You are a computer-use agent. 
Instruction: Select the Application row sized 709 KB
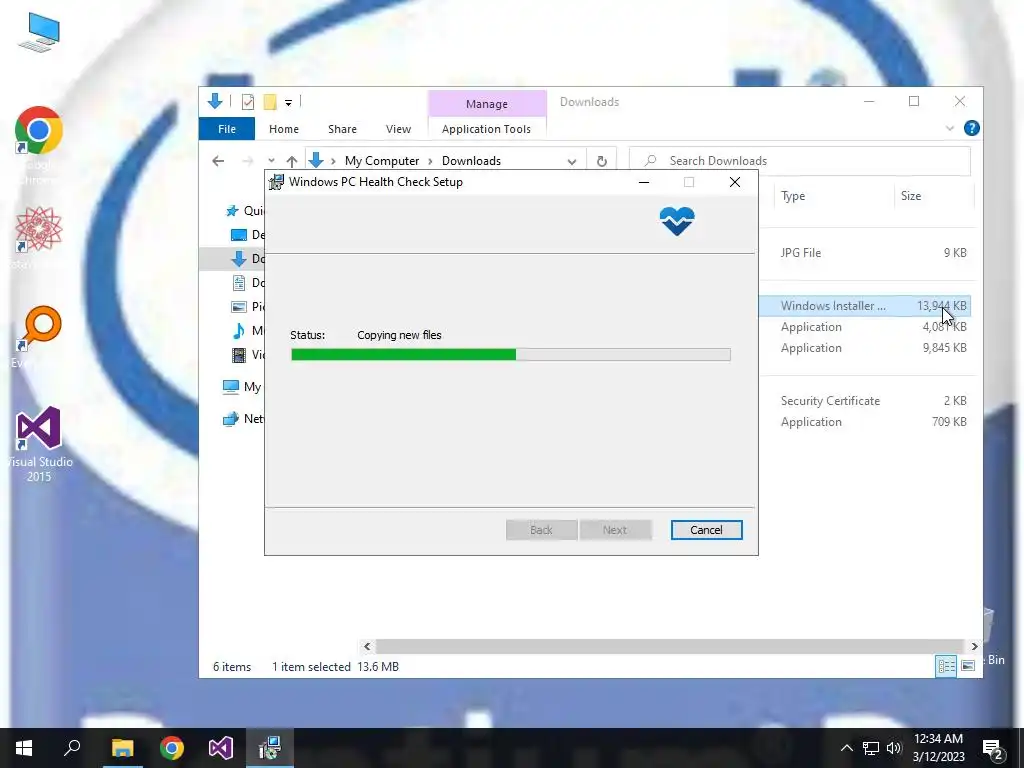click(x=865, y=422)
